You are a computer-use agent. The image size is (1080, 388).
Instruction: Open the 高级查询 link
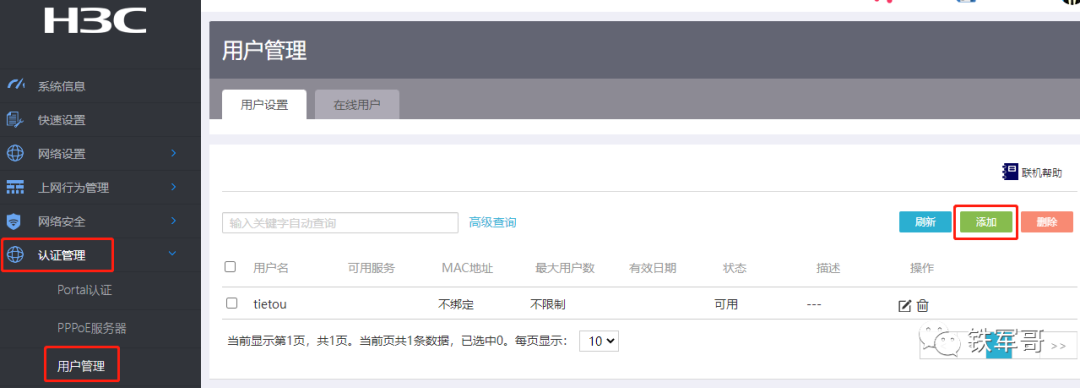coord(492,223)
